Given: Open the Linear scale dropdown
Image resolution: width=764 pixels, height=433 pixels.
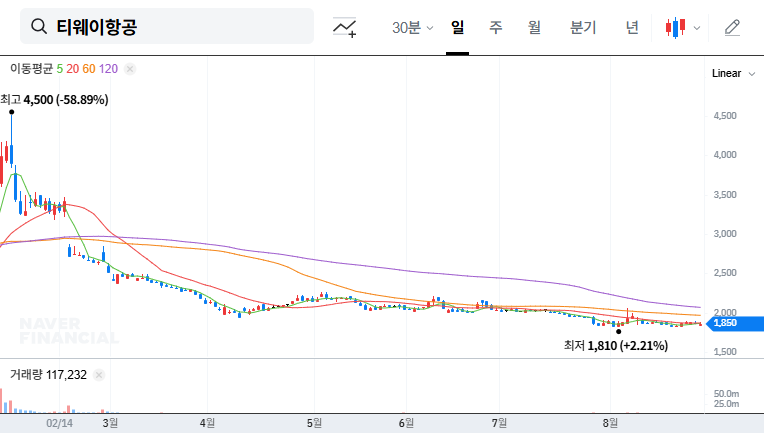Looking at the screenshot, I should coord(733,74).
